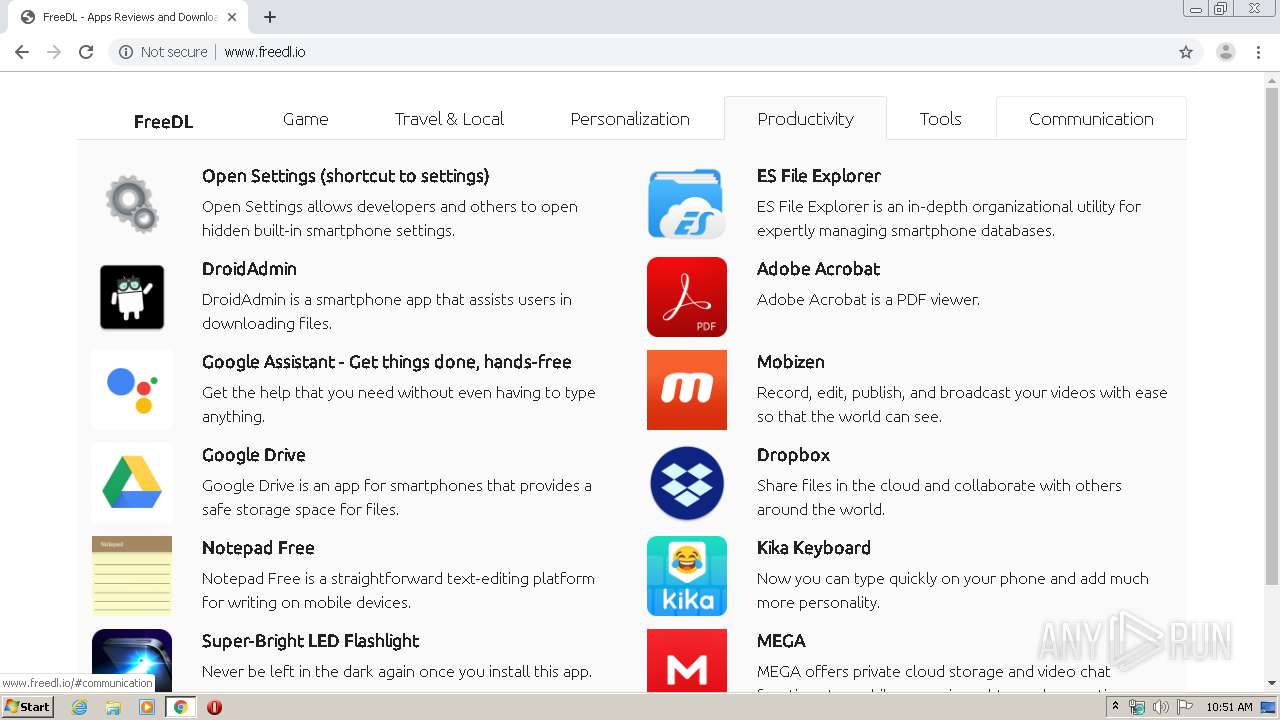Click the page vertical scrollbar
Image resolution: width=1280 pixels, height=720 pixels.
1272,335
